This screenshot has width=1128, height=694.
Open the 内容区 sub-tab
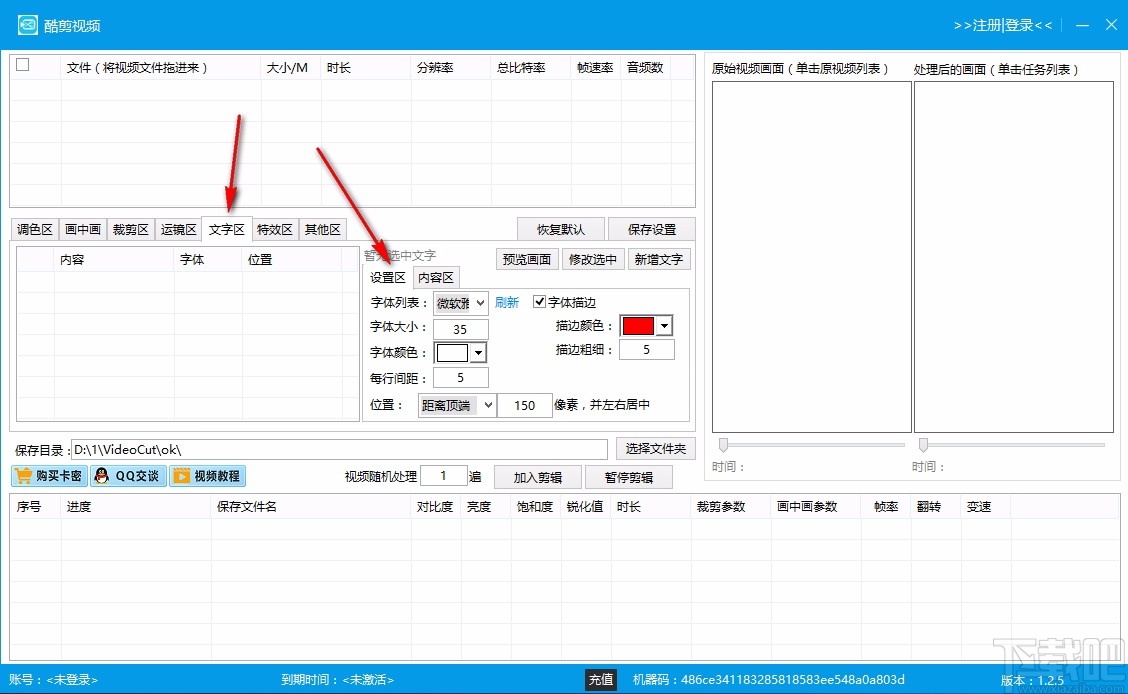pyautogui.click(x=436, y=278)
